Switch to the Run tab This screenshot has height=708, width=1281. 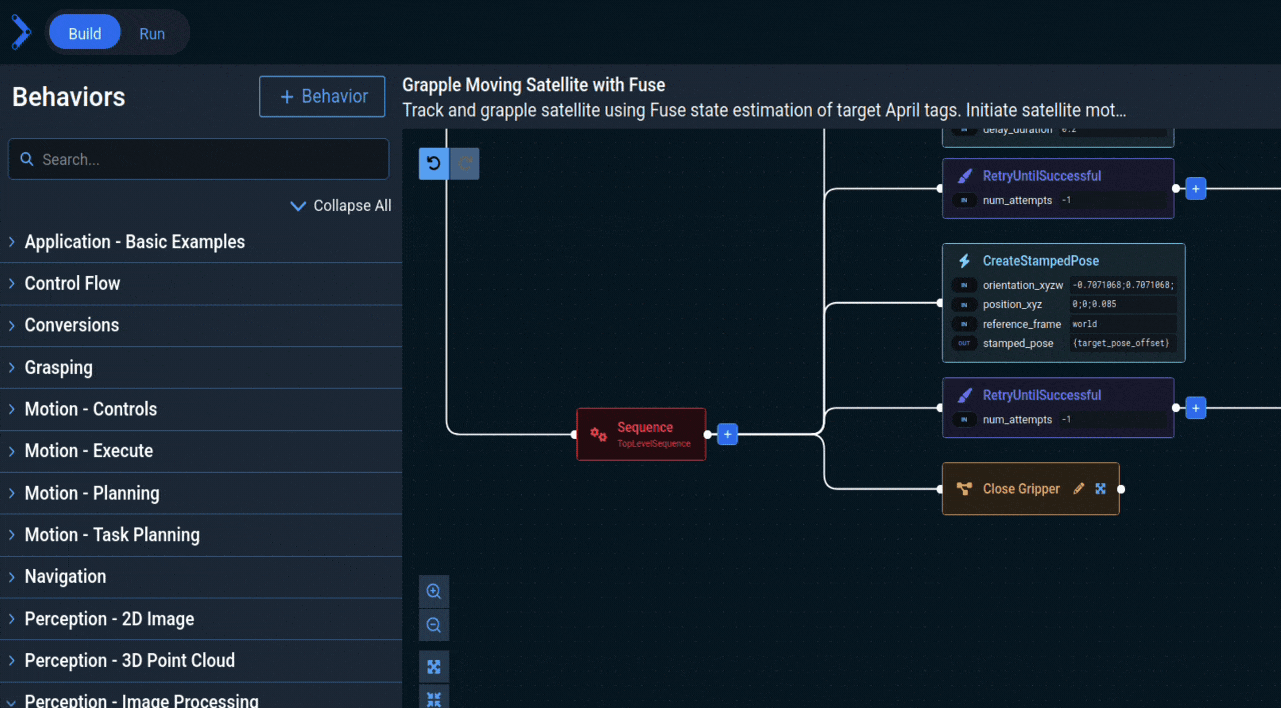click(x=152, y=33)
